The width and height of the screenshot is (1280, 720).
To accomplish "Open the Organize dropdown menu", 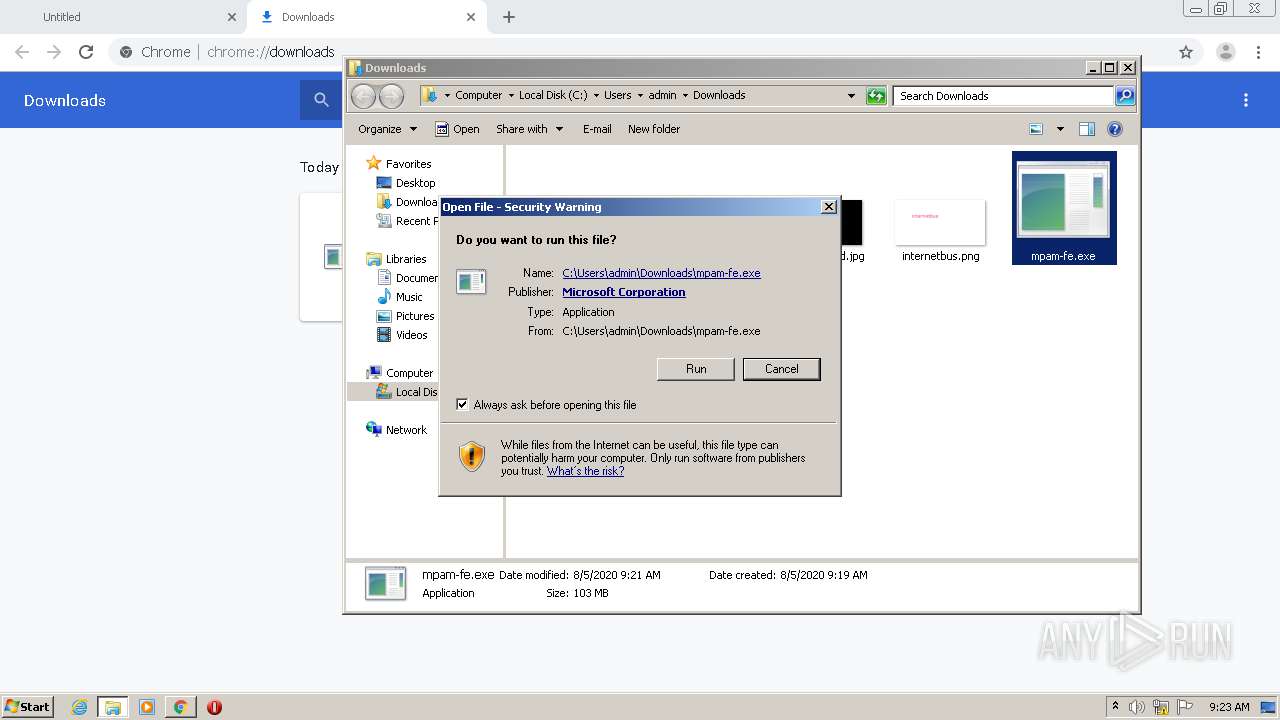I will tap(387, 129).
